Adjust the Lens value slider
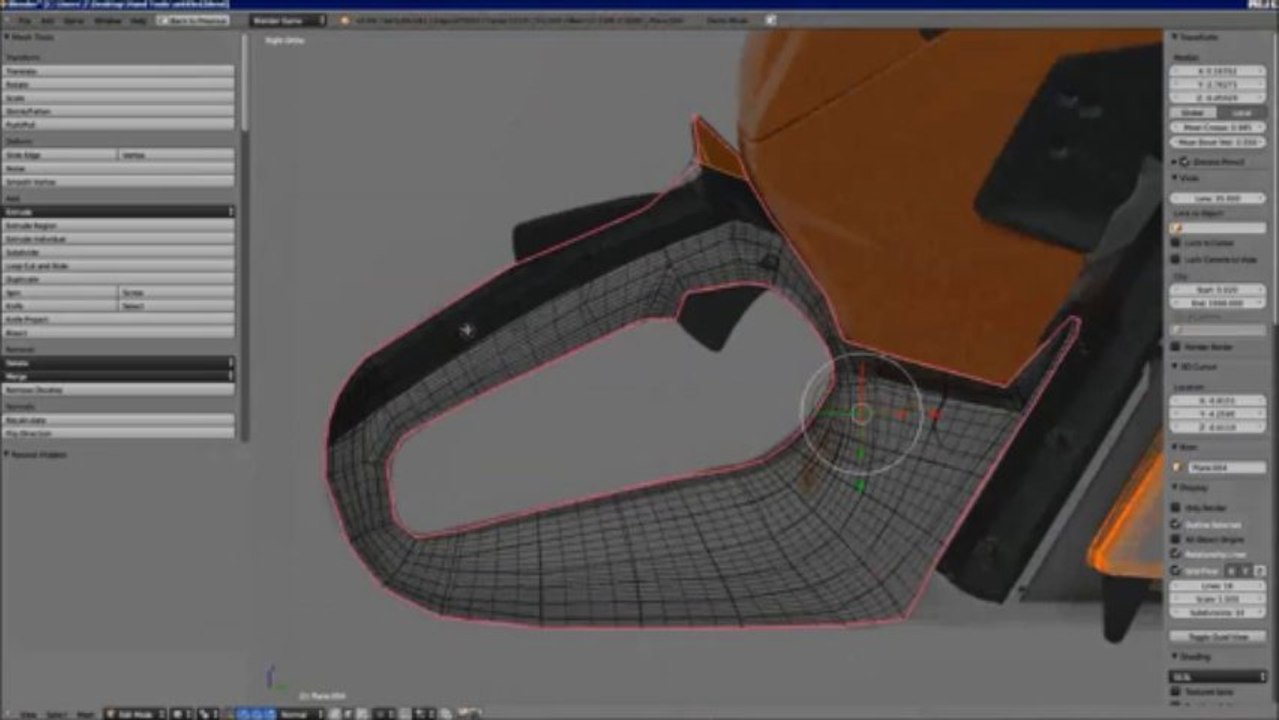 1218,198
